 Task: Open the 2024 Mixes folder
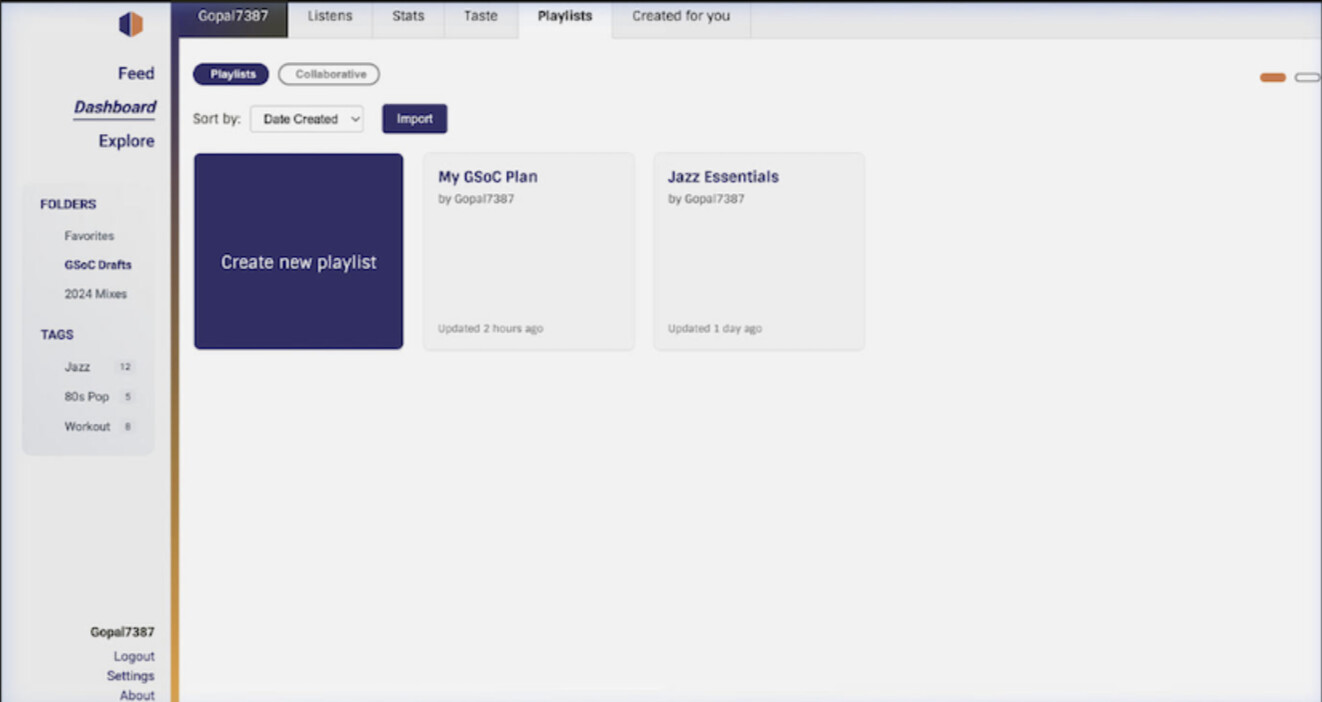[x=95, y=294]
